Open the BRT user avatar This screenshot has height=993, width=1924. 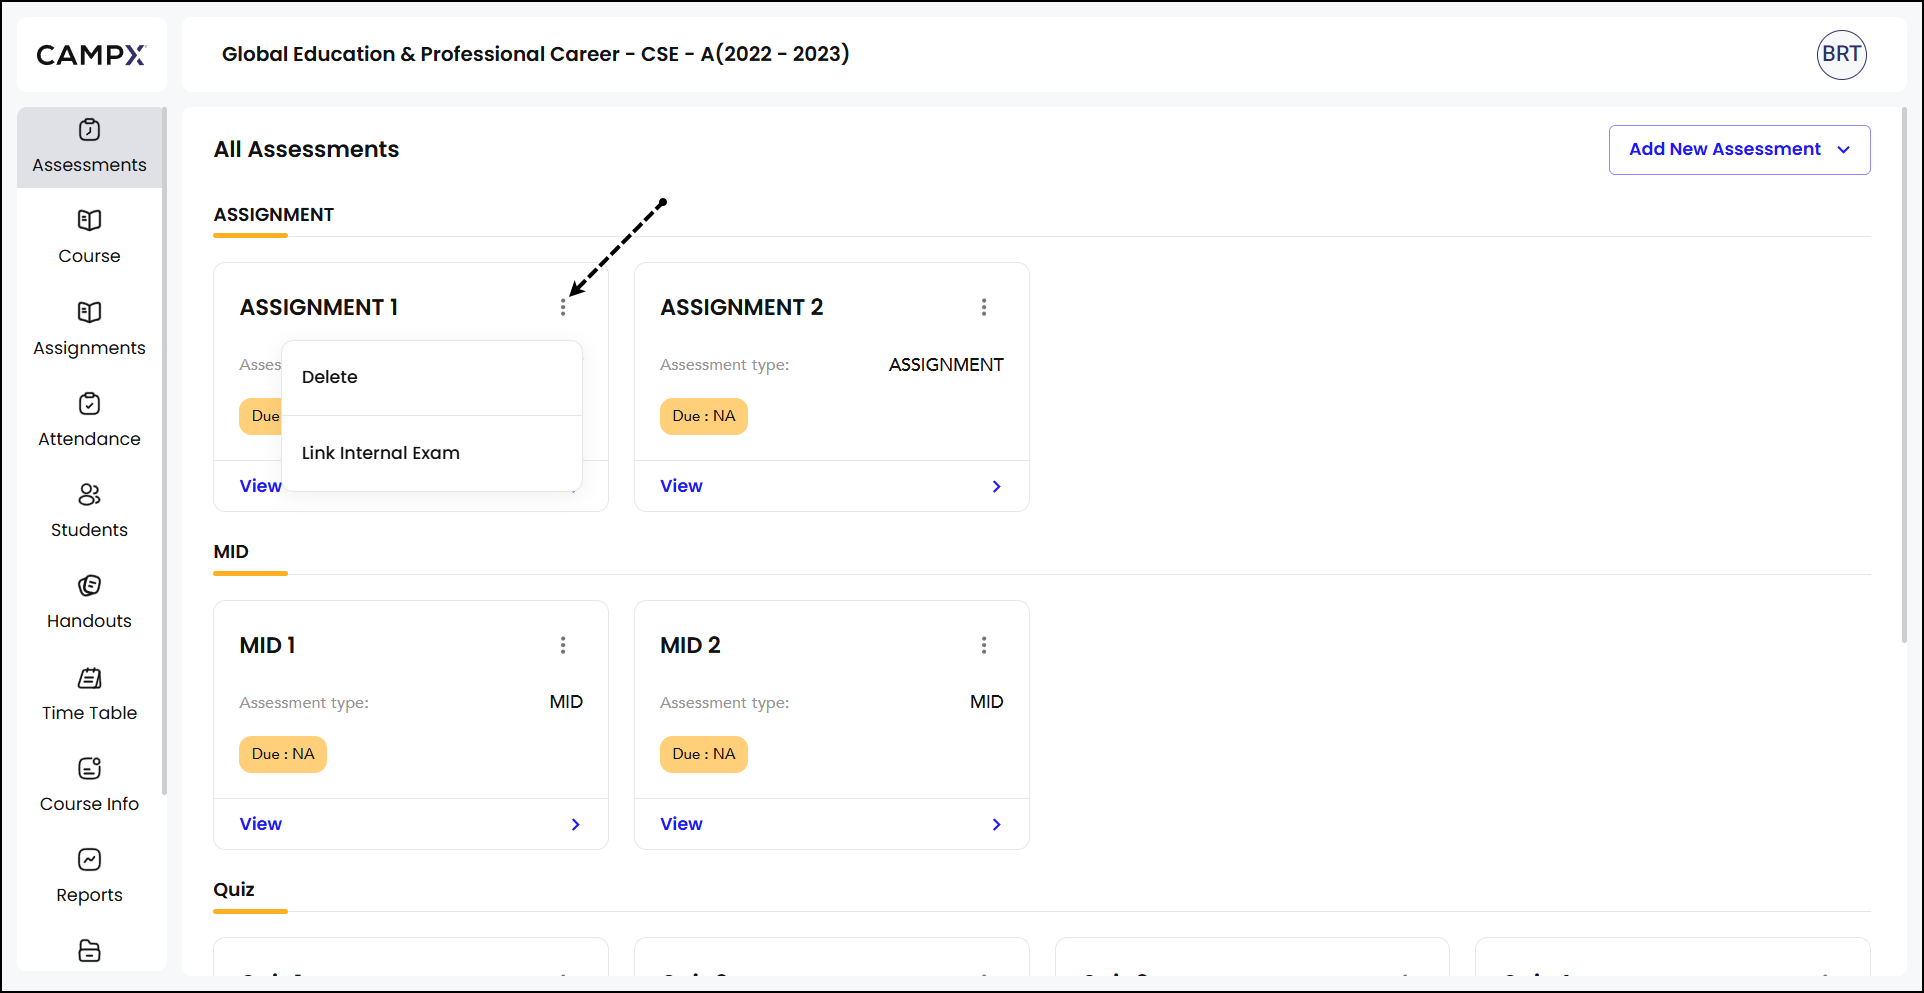(1841, 54)
